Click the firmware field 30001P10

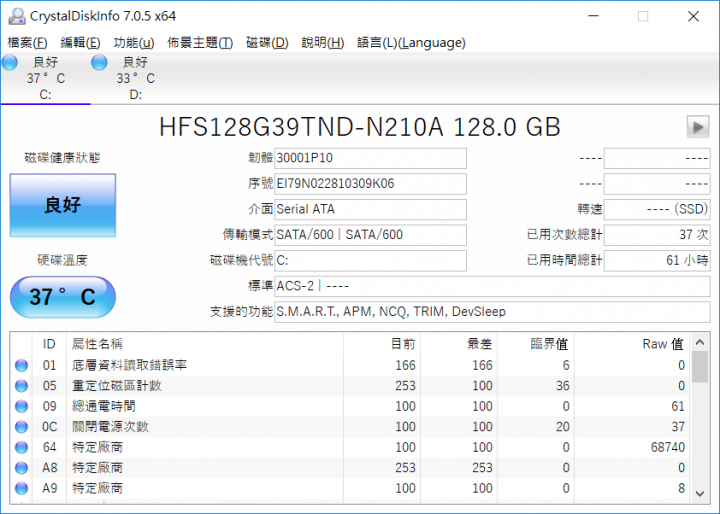[370, 158]
